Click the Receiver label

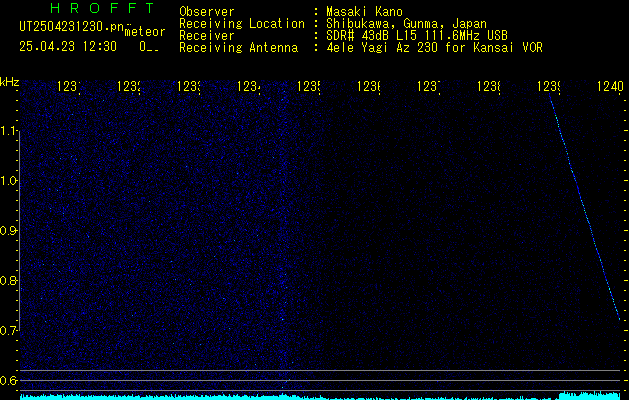click(207, 36)
